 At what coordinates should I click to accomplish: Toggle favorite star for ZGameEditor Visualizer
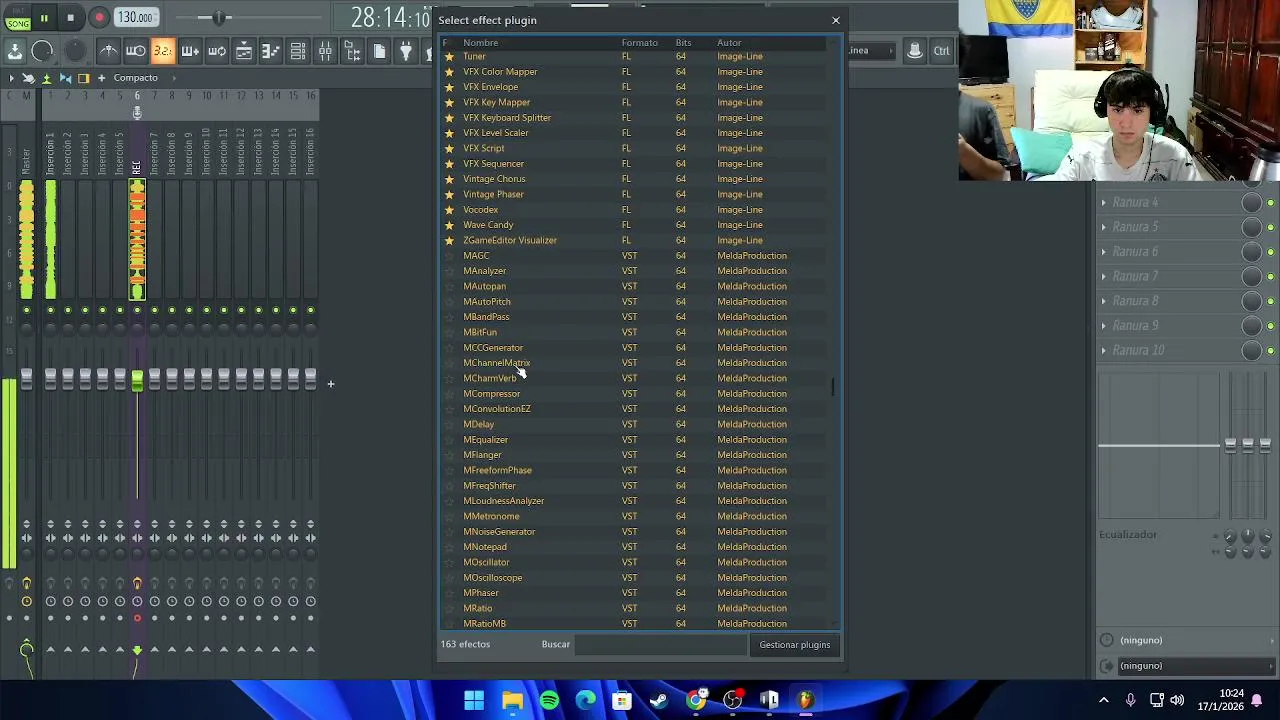(449, 240)
